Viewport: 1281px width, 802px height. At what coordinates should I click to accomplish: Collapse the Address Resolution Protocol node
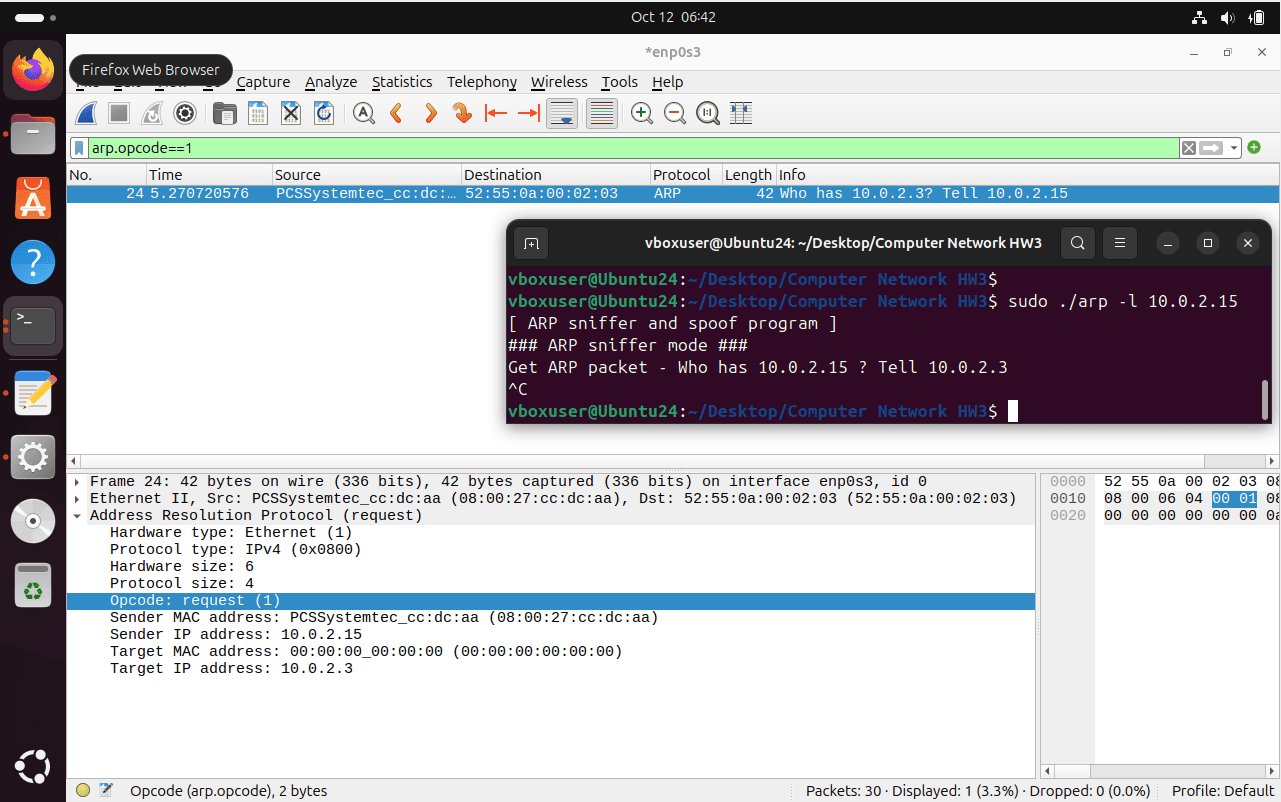[77, 516]
